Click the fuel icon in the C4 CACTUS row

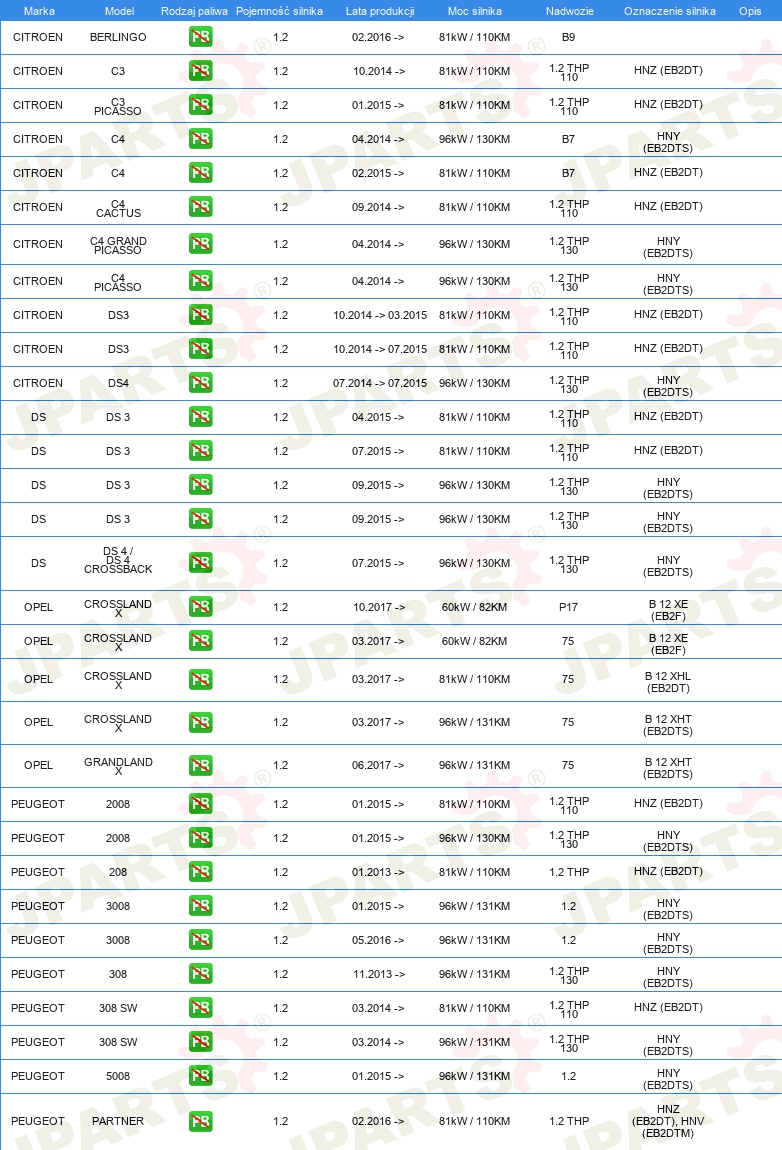[x=200, y=207]
